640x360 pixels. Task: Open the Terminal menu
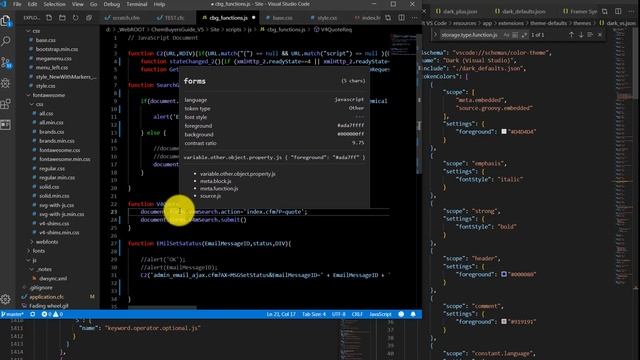[137, 4]
